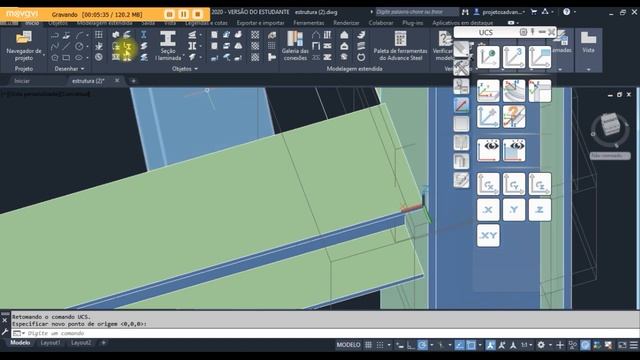Viewport: 640px width, 360px height.
Task: Add a new drawing tab with plus
Action: [x=133, y=81]
